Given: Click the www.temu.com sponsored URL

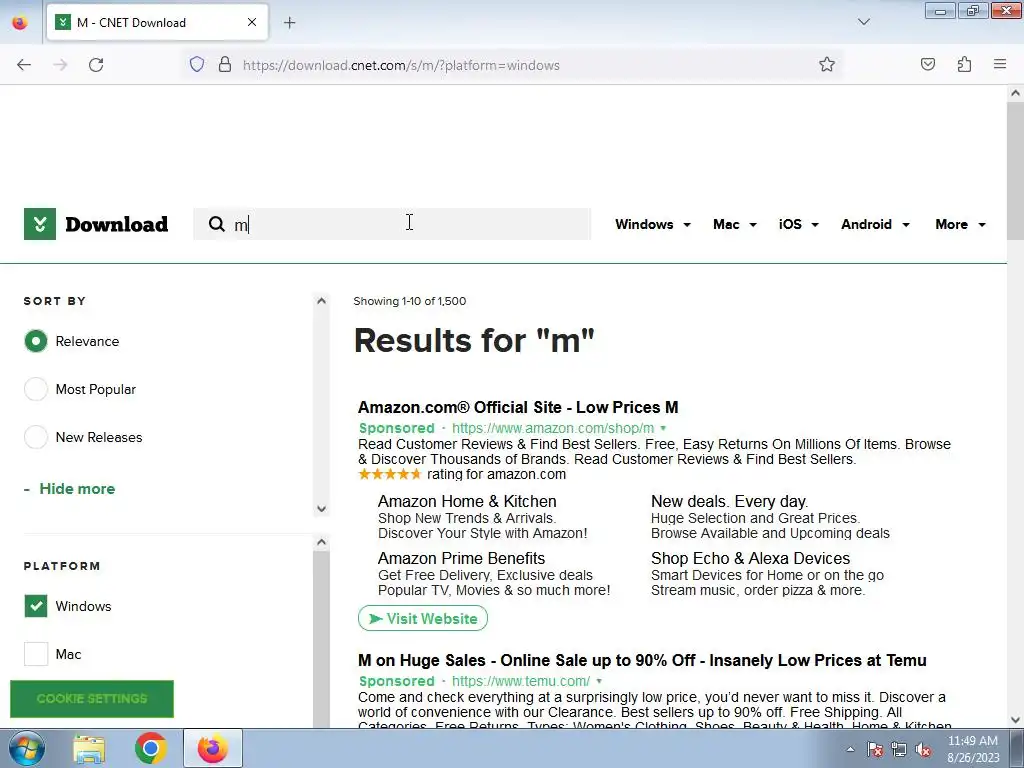Looking at the screenshot, I should point(521,681).
